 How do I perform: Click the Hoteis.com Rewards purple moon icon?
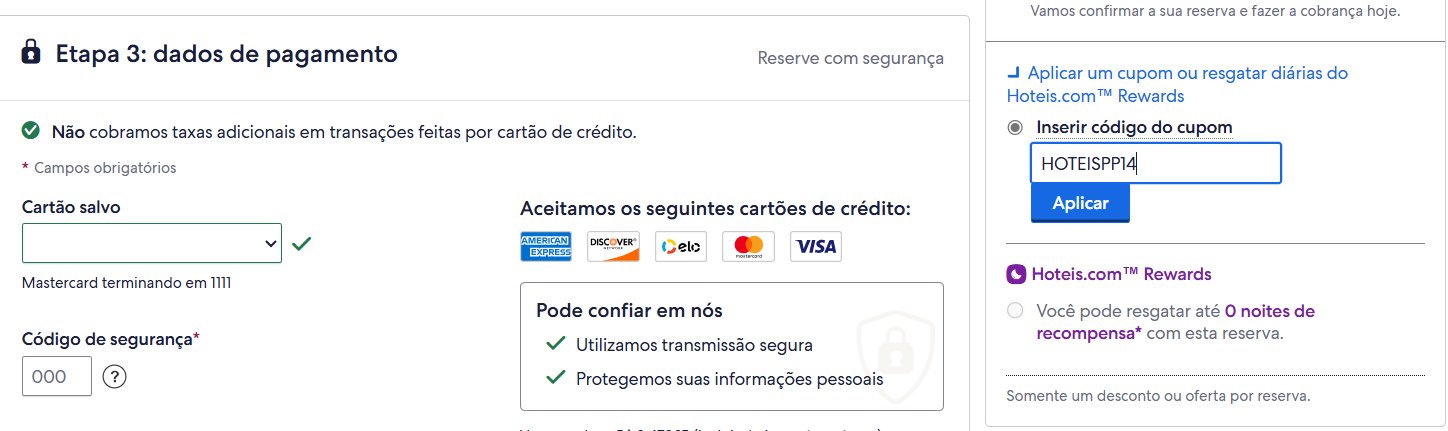(x=1016, y=274)
